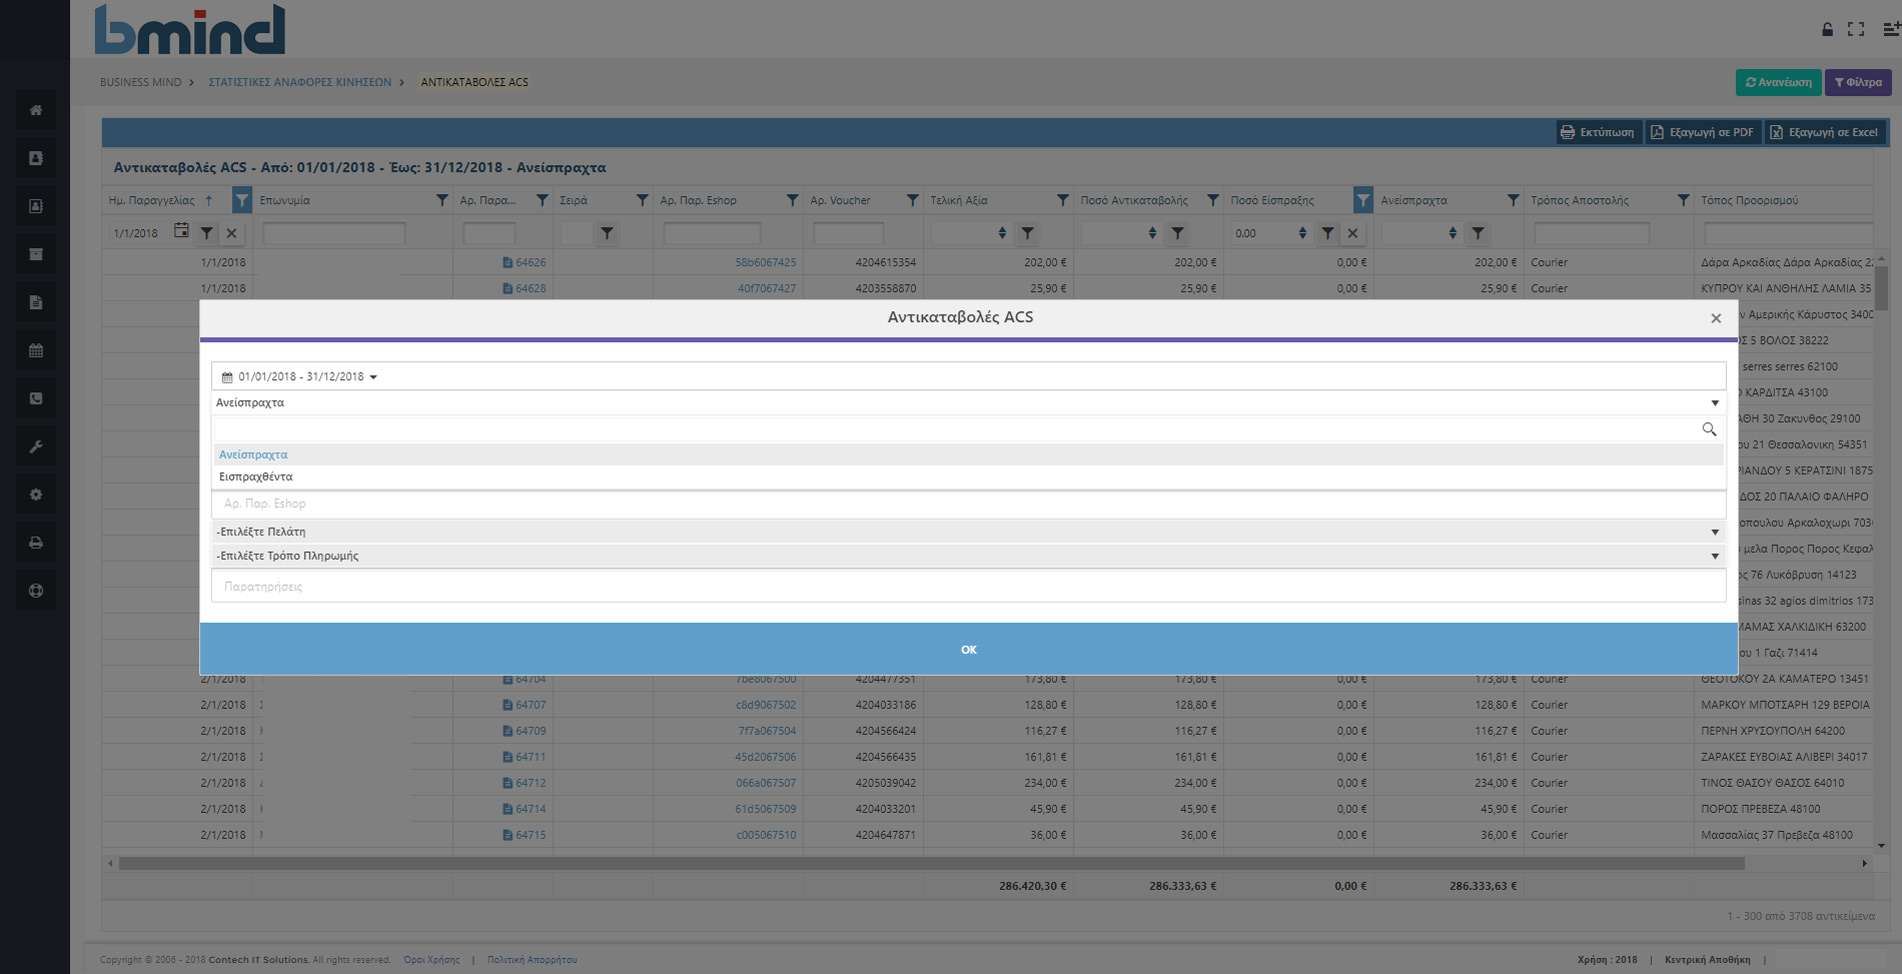Click the phone icon in sidebar
Viewport: 1902px width, 974px height.
[36, 398]
